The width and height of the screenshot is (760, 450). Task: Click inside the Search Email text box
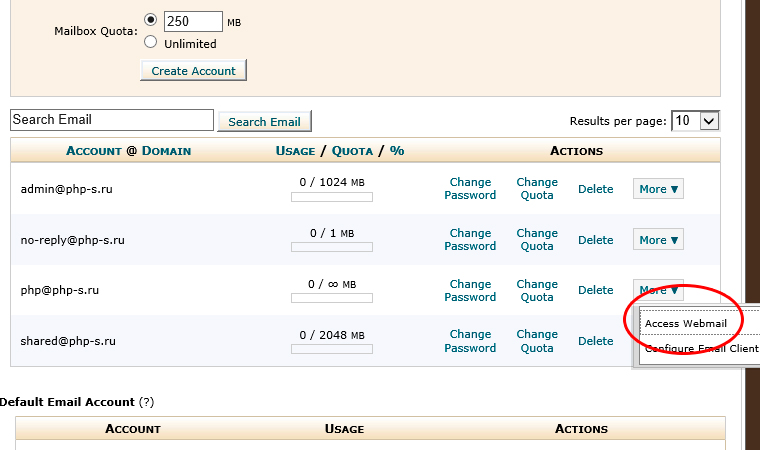[x=112, y=120]
